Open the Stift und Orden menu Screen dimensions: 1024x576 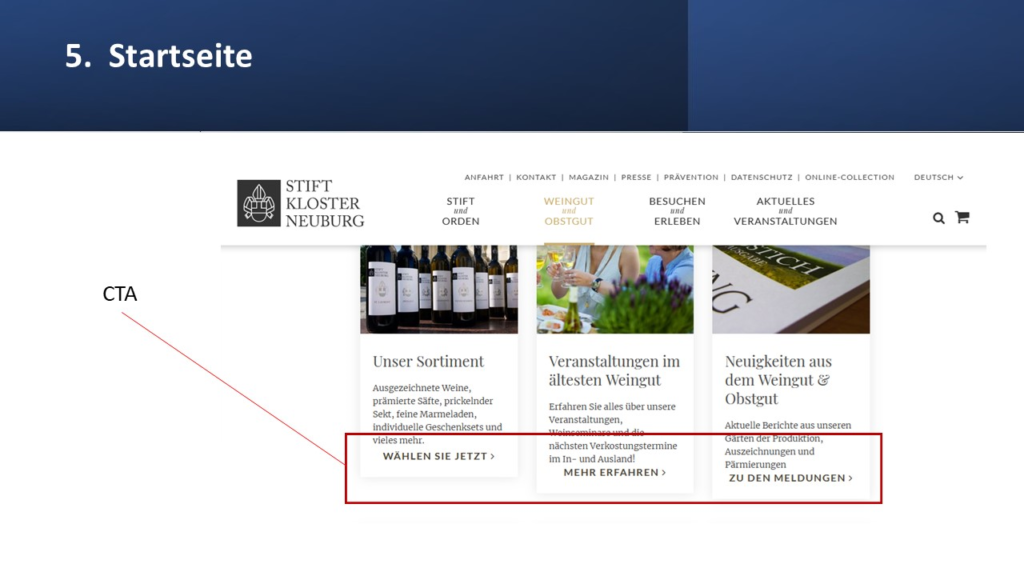461,211
